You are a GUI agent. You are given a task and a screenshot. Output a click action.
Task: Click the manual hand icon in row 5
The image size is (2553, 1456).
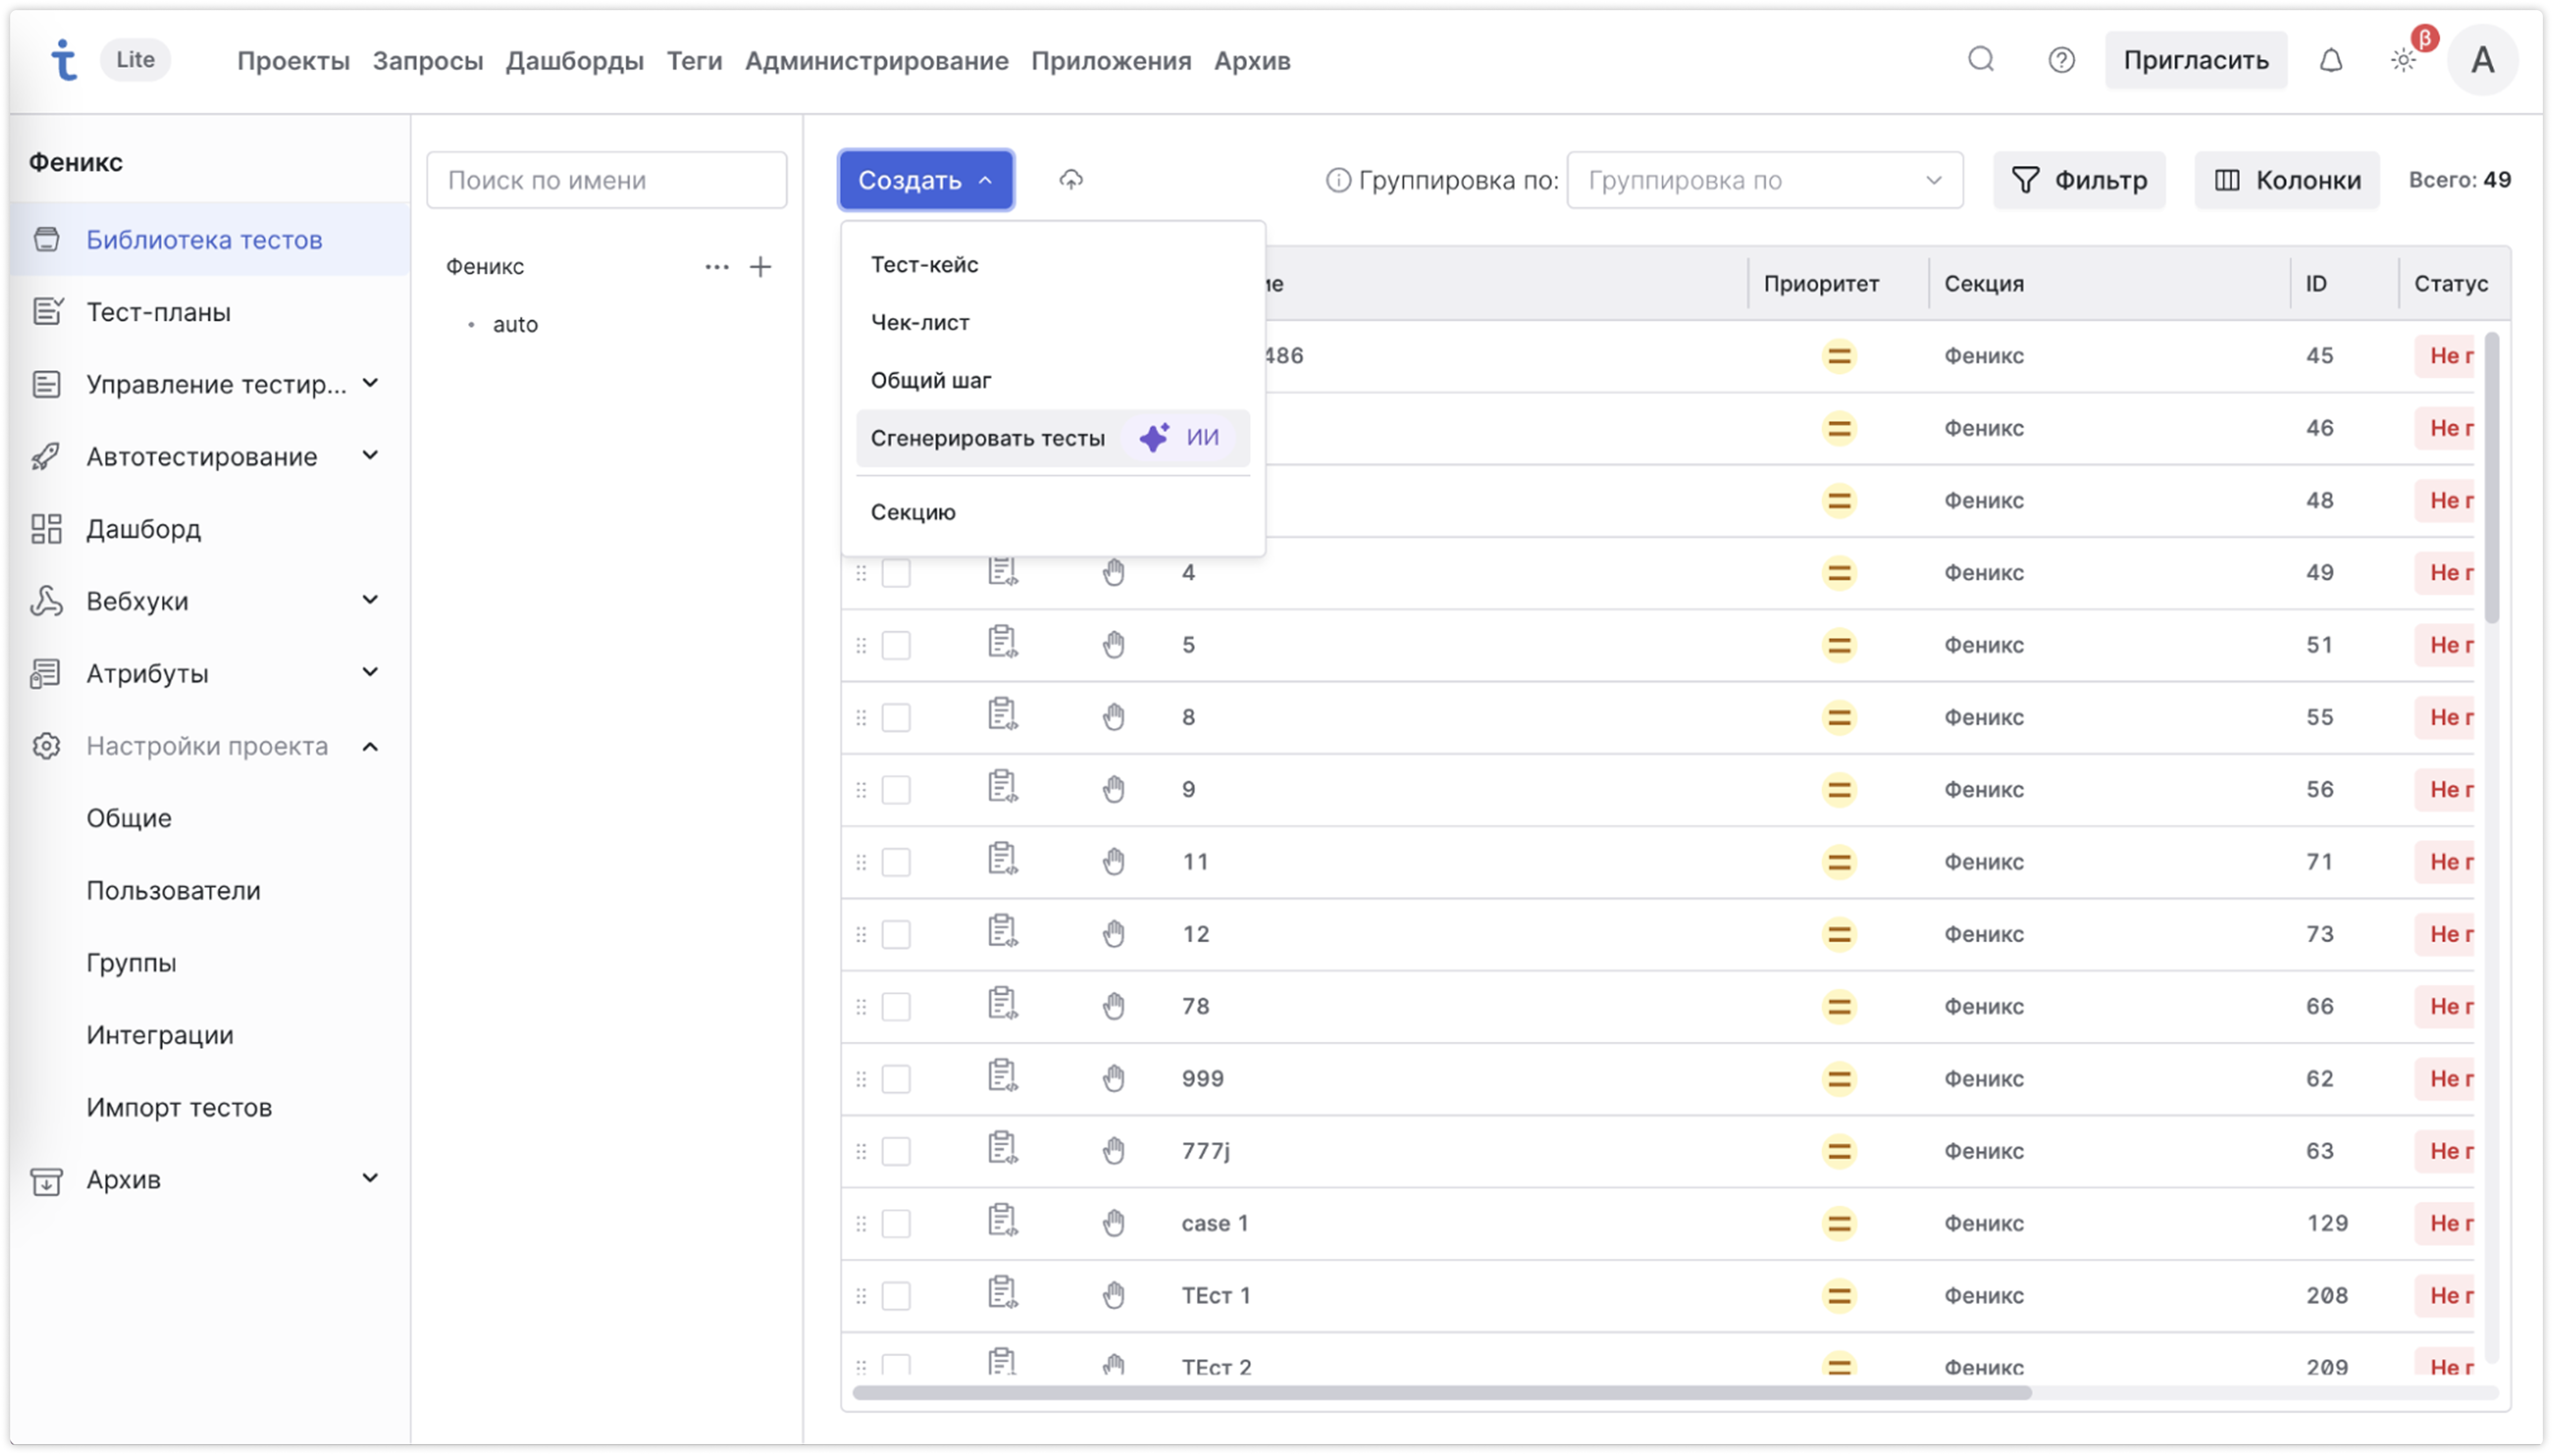(x=1113, y=645)
